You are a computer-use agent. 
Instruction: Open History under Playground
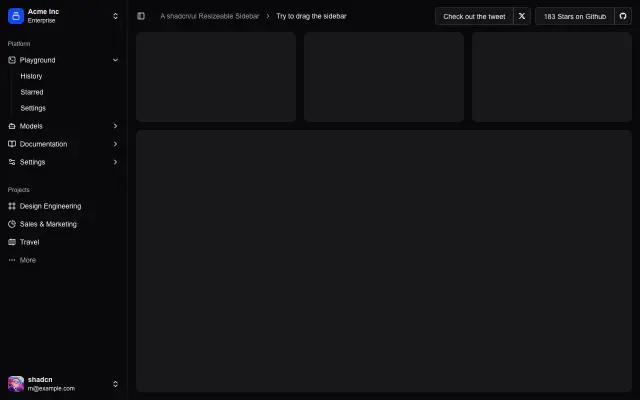31,76
